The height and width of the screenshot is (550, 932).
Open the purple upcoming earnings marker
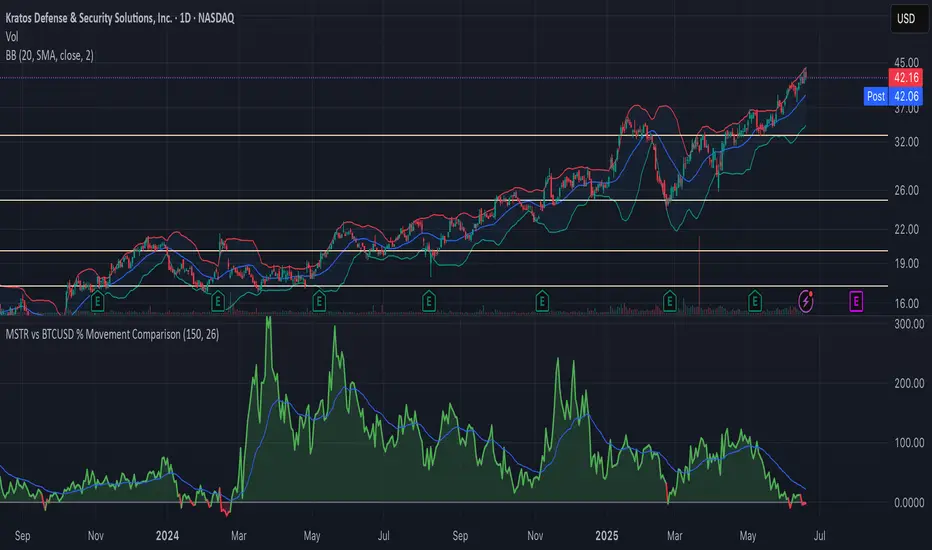[x=857, y=299]
